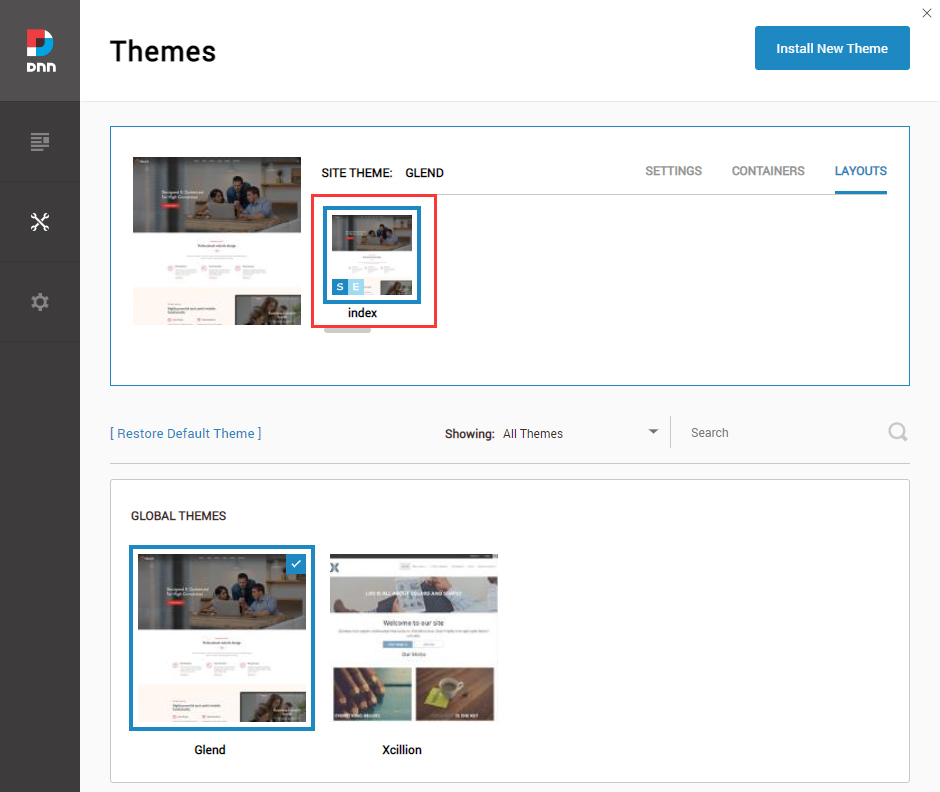Click the checkmark badge on Glend theme
Viewport: 940px width, 792px height.
[296, 564]
